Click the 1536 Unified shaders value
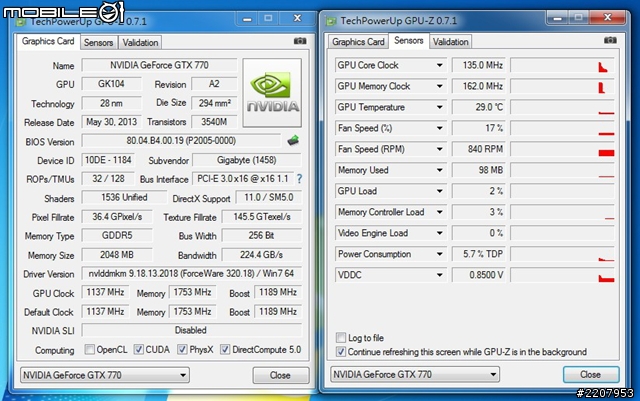This screenshot has width=640, height=401. tap(124, 198)
